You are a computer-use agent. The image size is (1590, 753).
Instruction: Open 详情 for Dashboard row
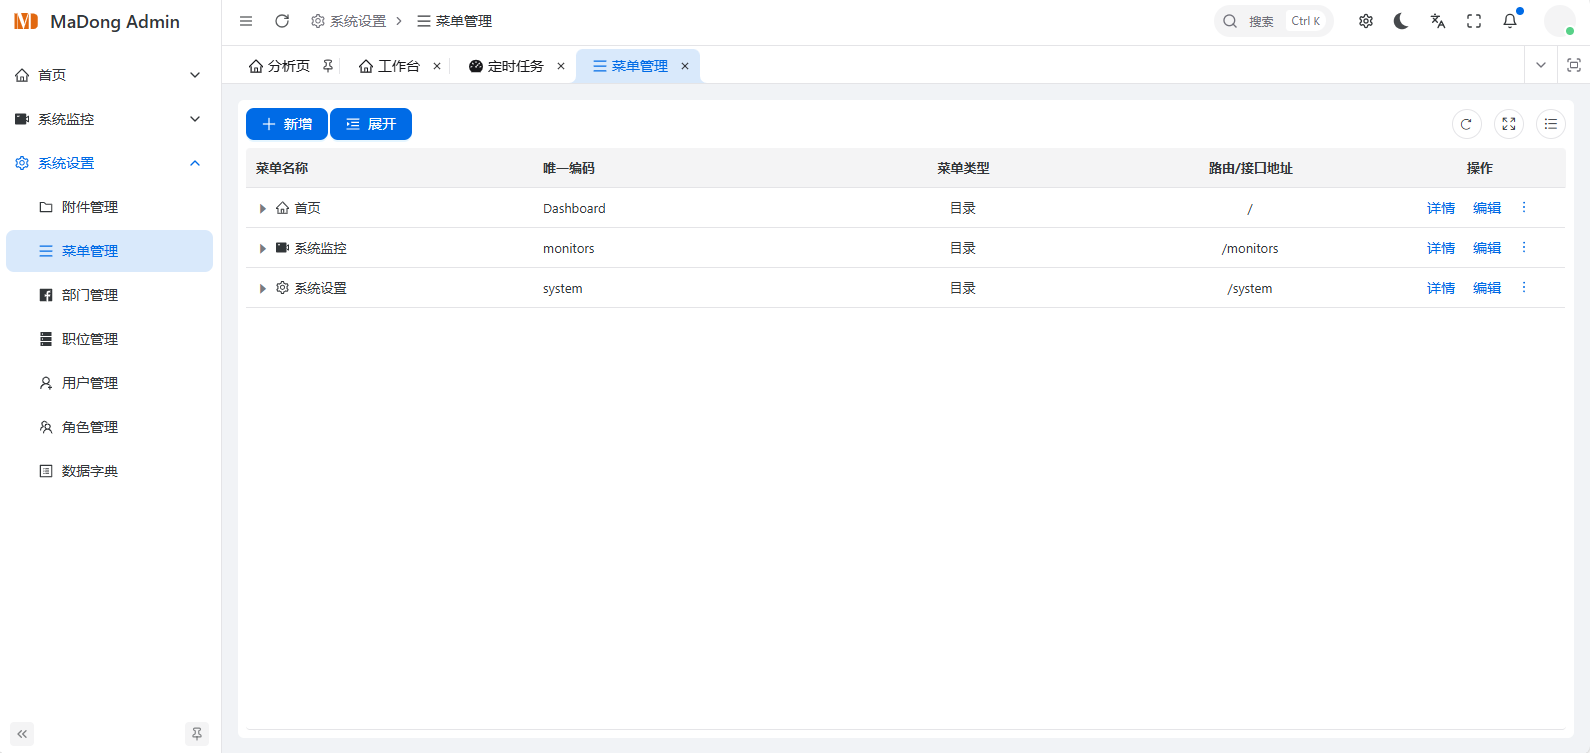click(x=1441, y=208)
